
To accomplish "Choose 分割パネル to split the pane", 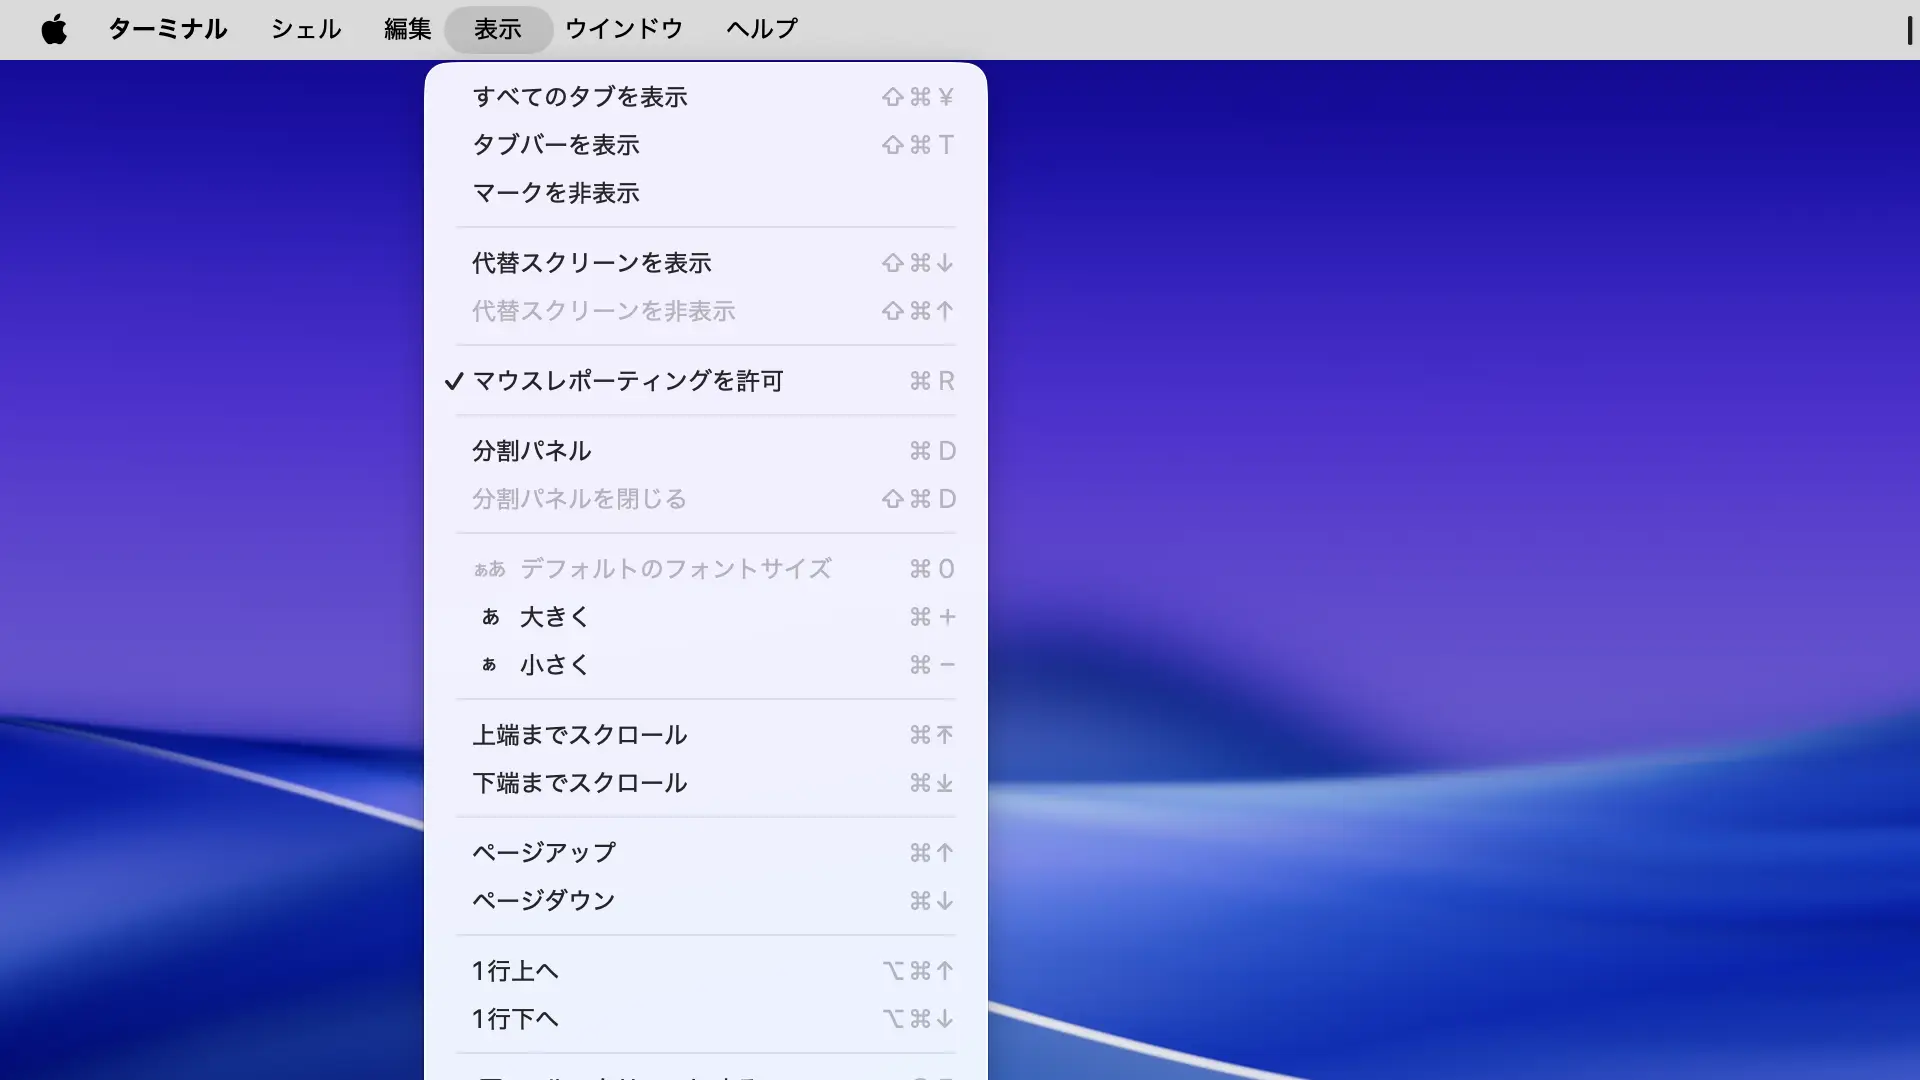I will click(532, 451).
